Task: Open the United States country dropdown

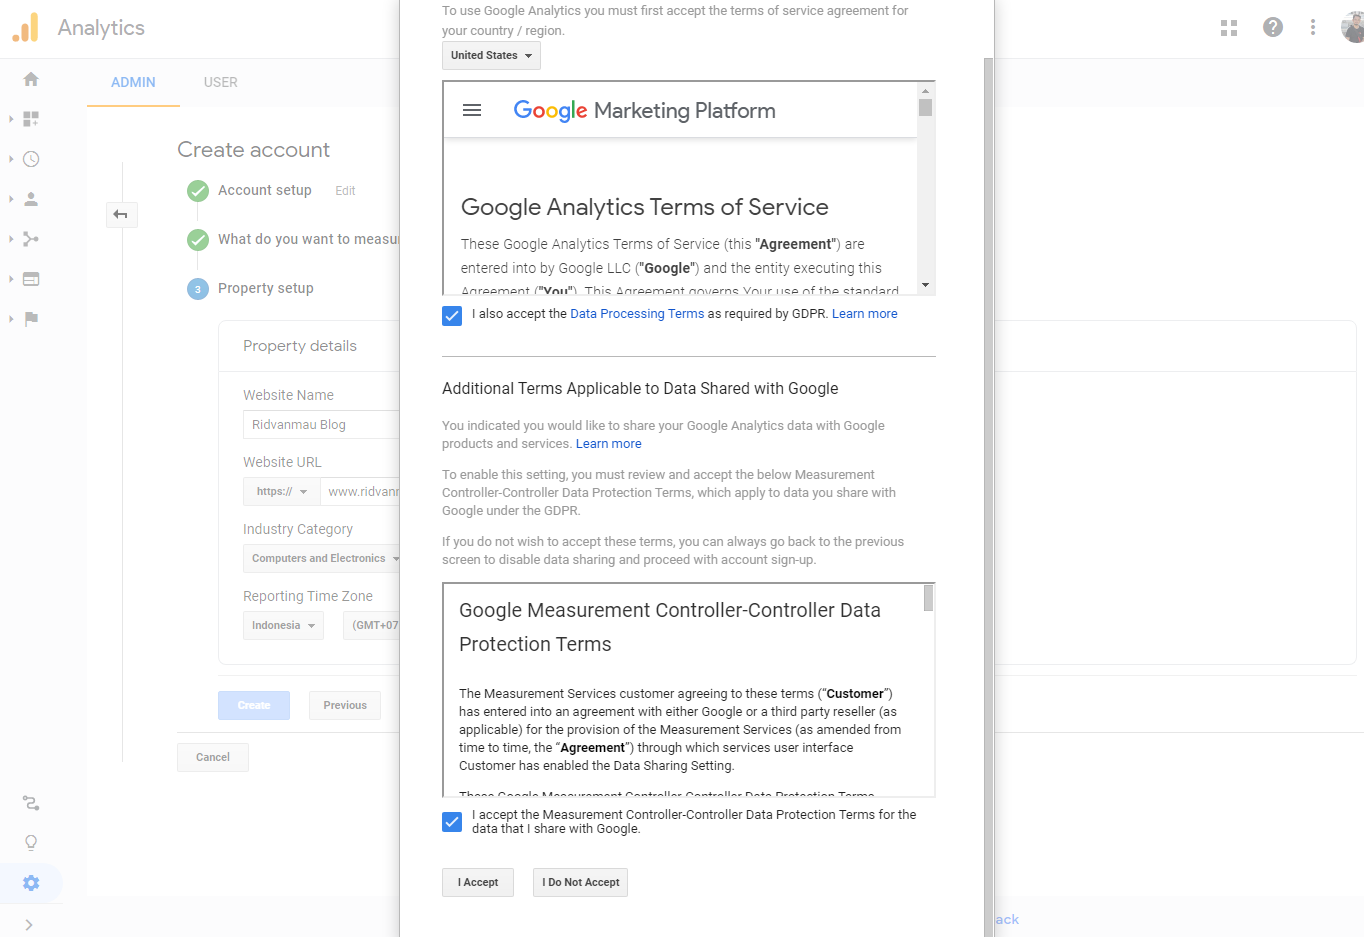Action: click(491, 55)
